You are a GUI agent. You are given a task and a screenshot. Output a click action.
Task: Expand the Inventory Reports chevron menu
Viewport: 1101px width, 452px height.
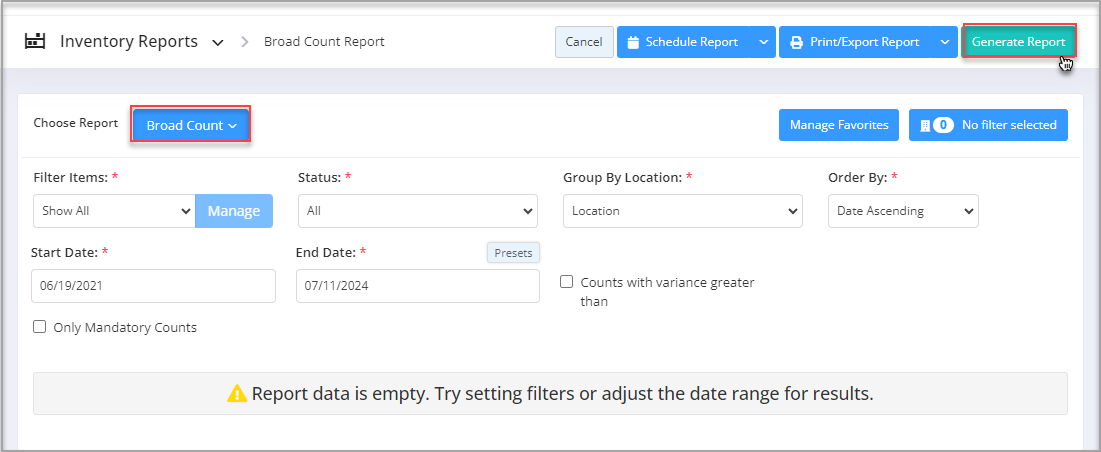coord(217,43)
